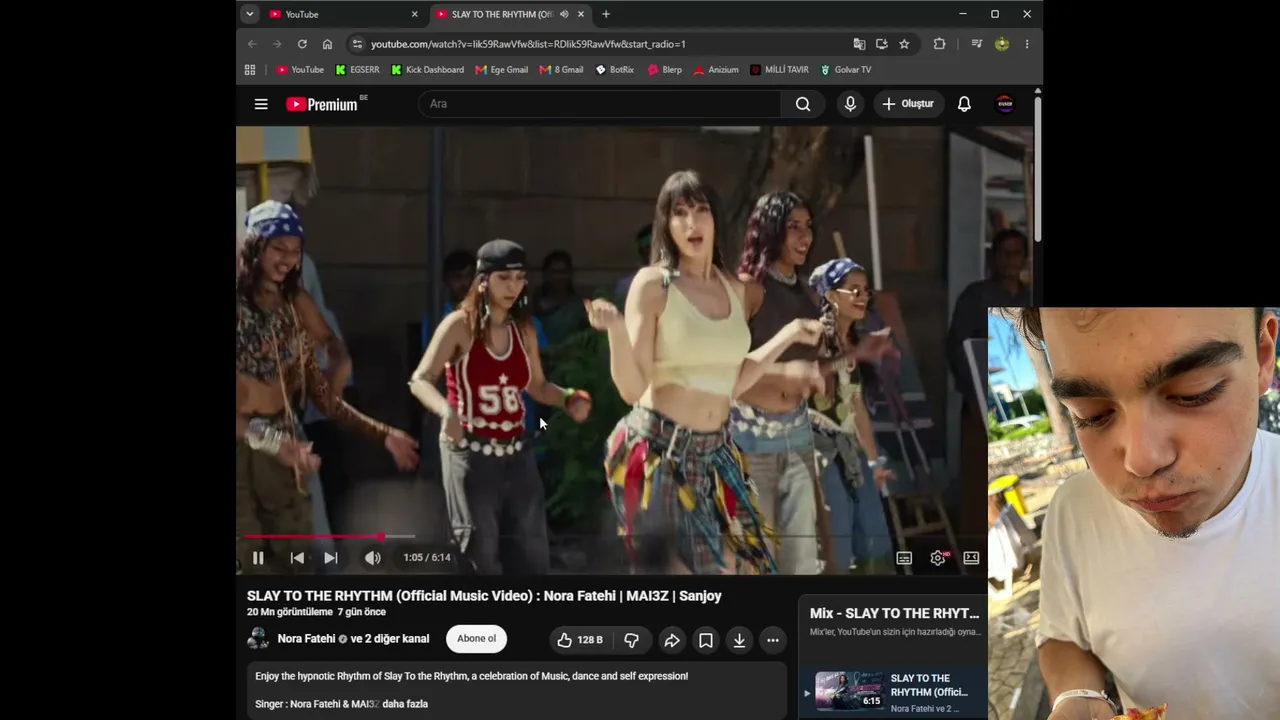Open YouTube guide hamburger menu
This screenshot has width=1280, height=720.
click(x=261, y=104)
